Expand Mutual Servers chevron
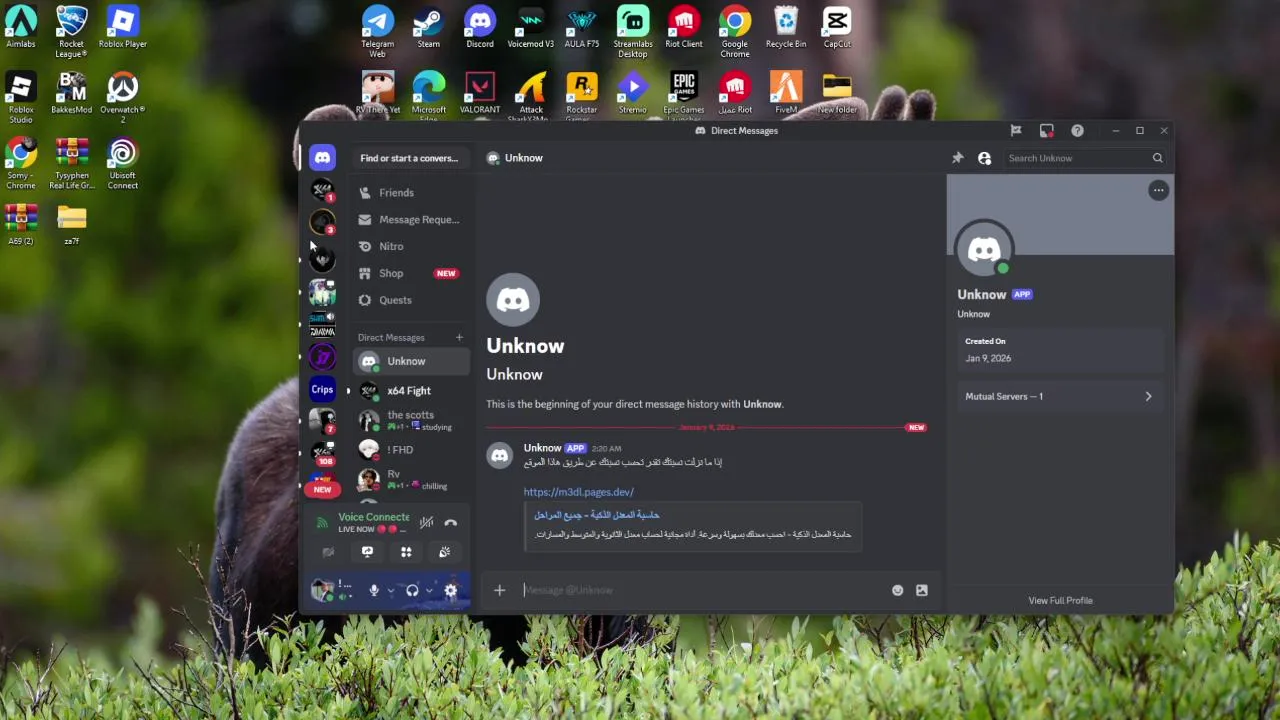1280x720 pixels. point(1148,397)
